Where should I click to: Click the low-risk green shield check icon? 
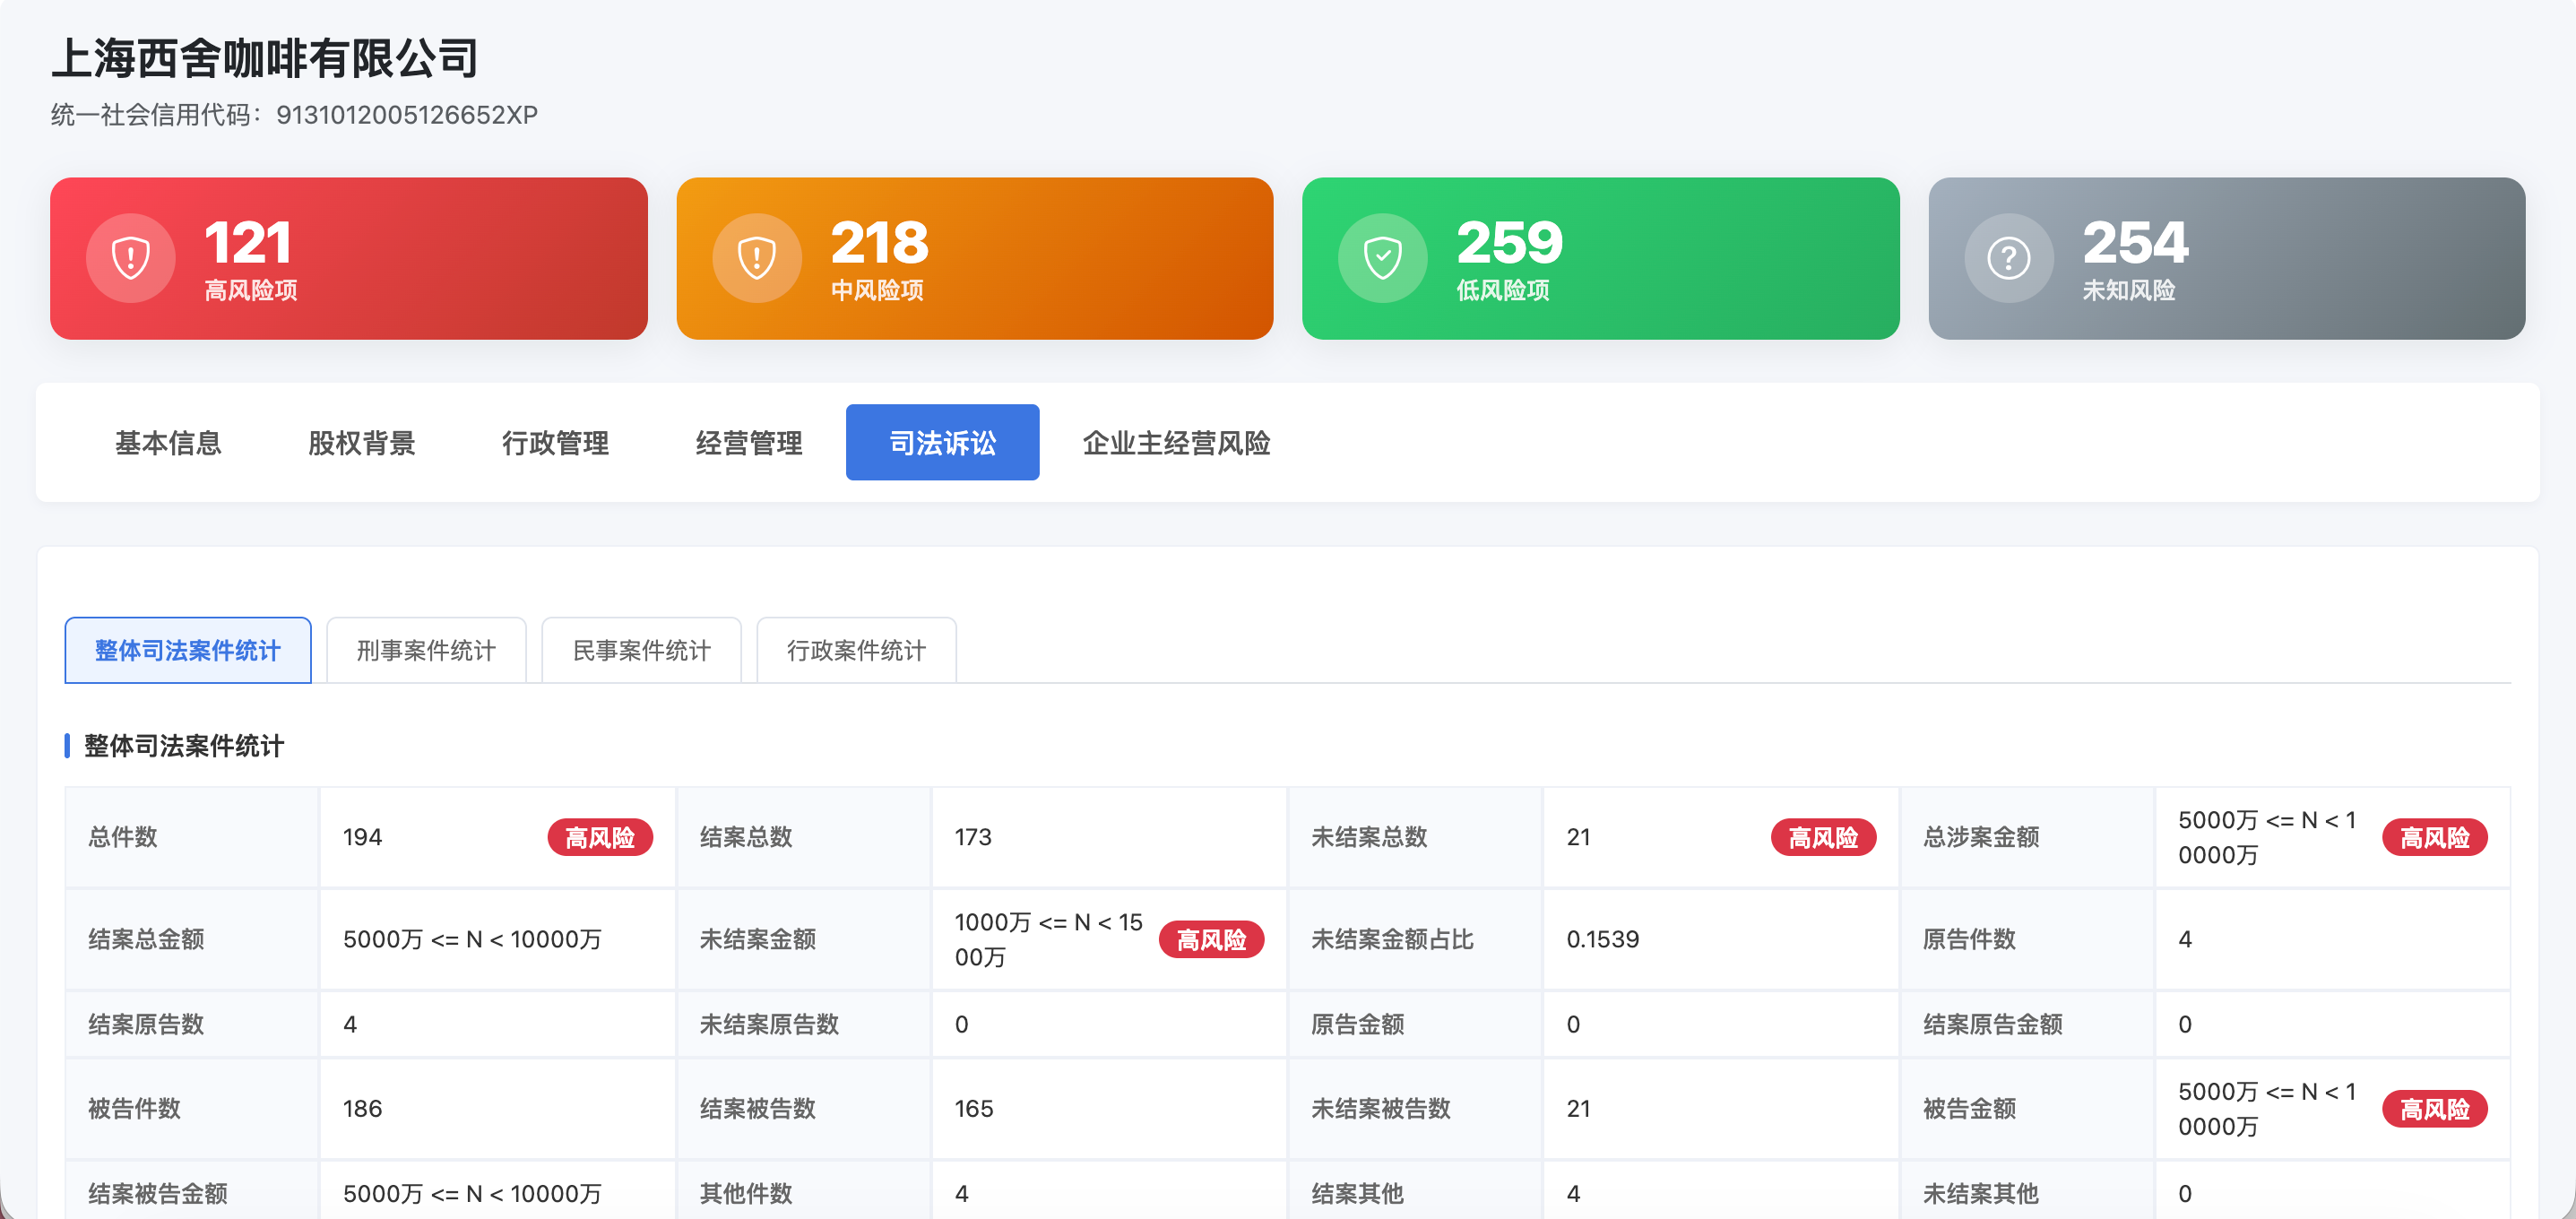[1383, 258]
